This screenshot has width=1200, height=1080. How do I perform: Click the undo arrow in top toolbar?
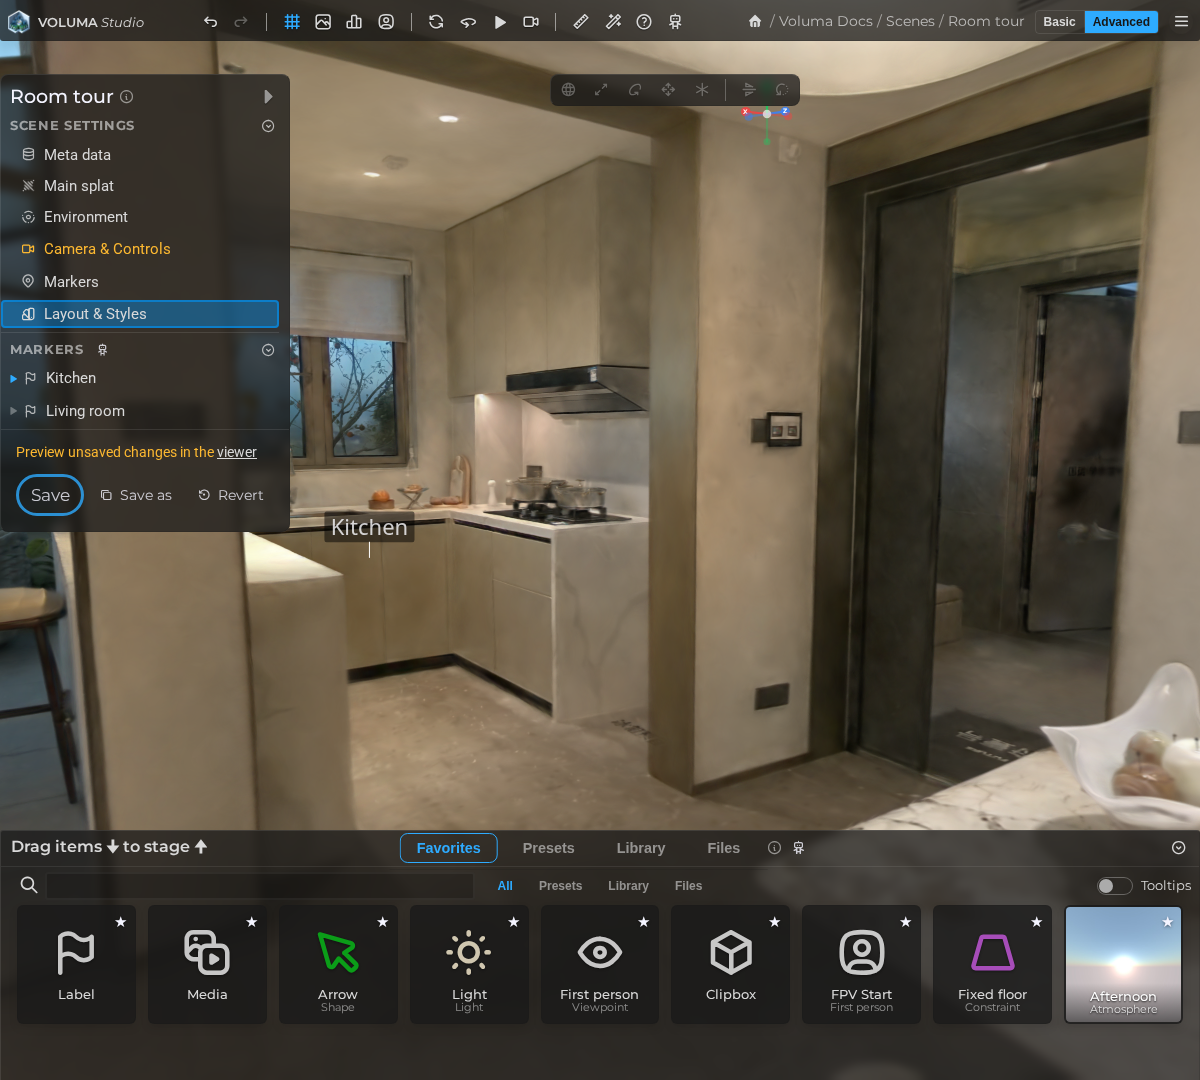[x=210, y=21]
